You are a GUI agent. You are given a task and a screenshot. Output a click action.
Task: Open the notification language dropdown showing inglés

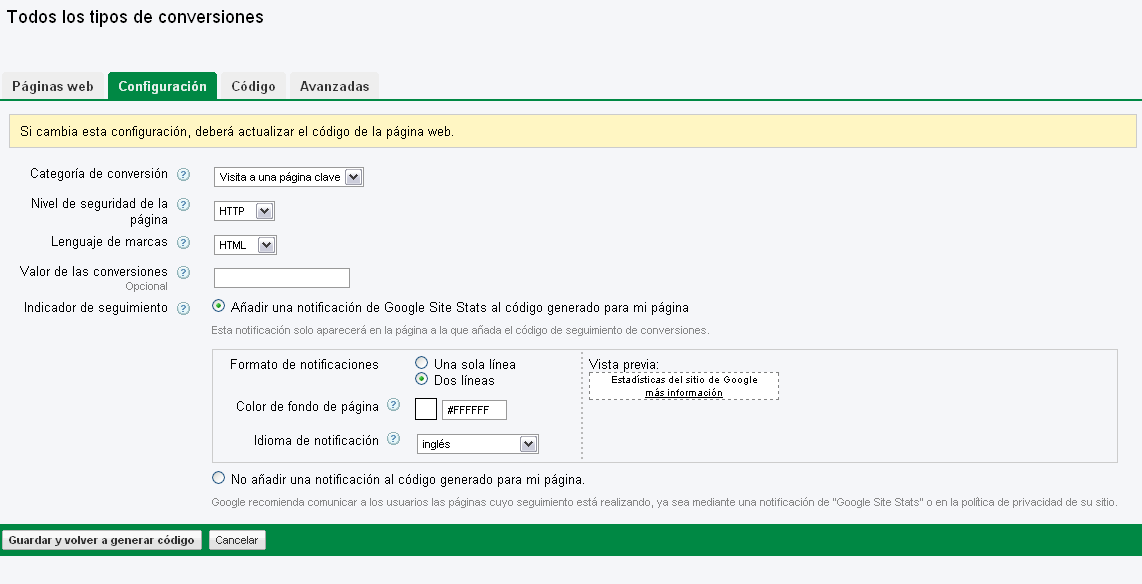[477, 444]
